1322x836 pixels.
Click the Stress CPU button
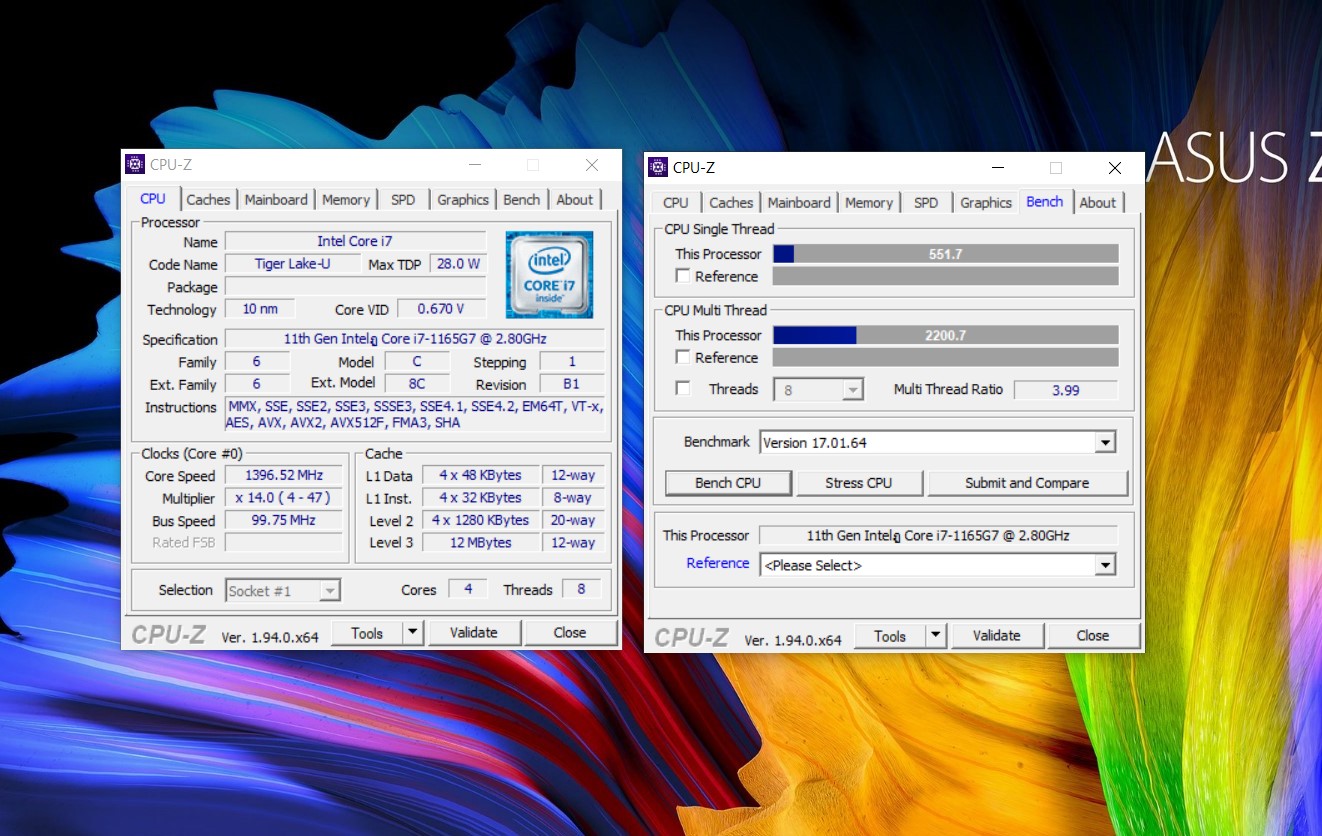coord(859,483)
